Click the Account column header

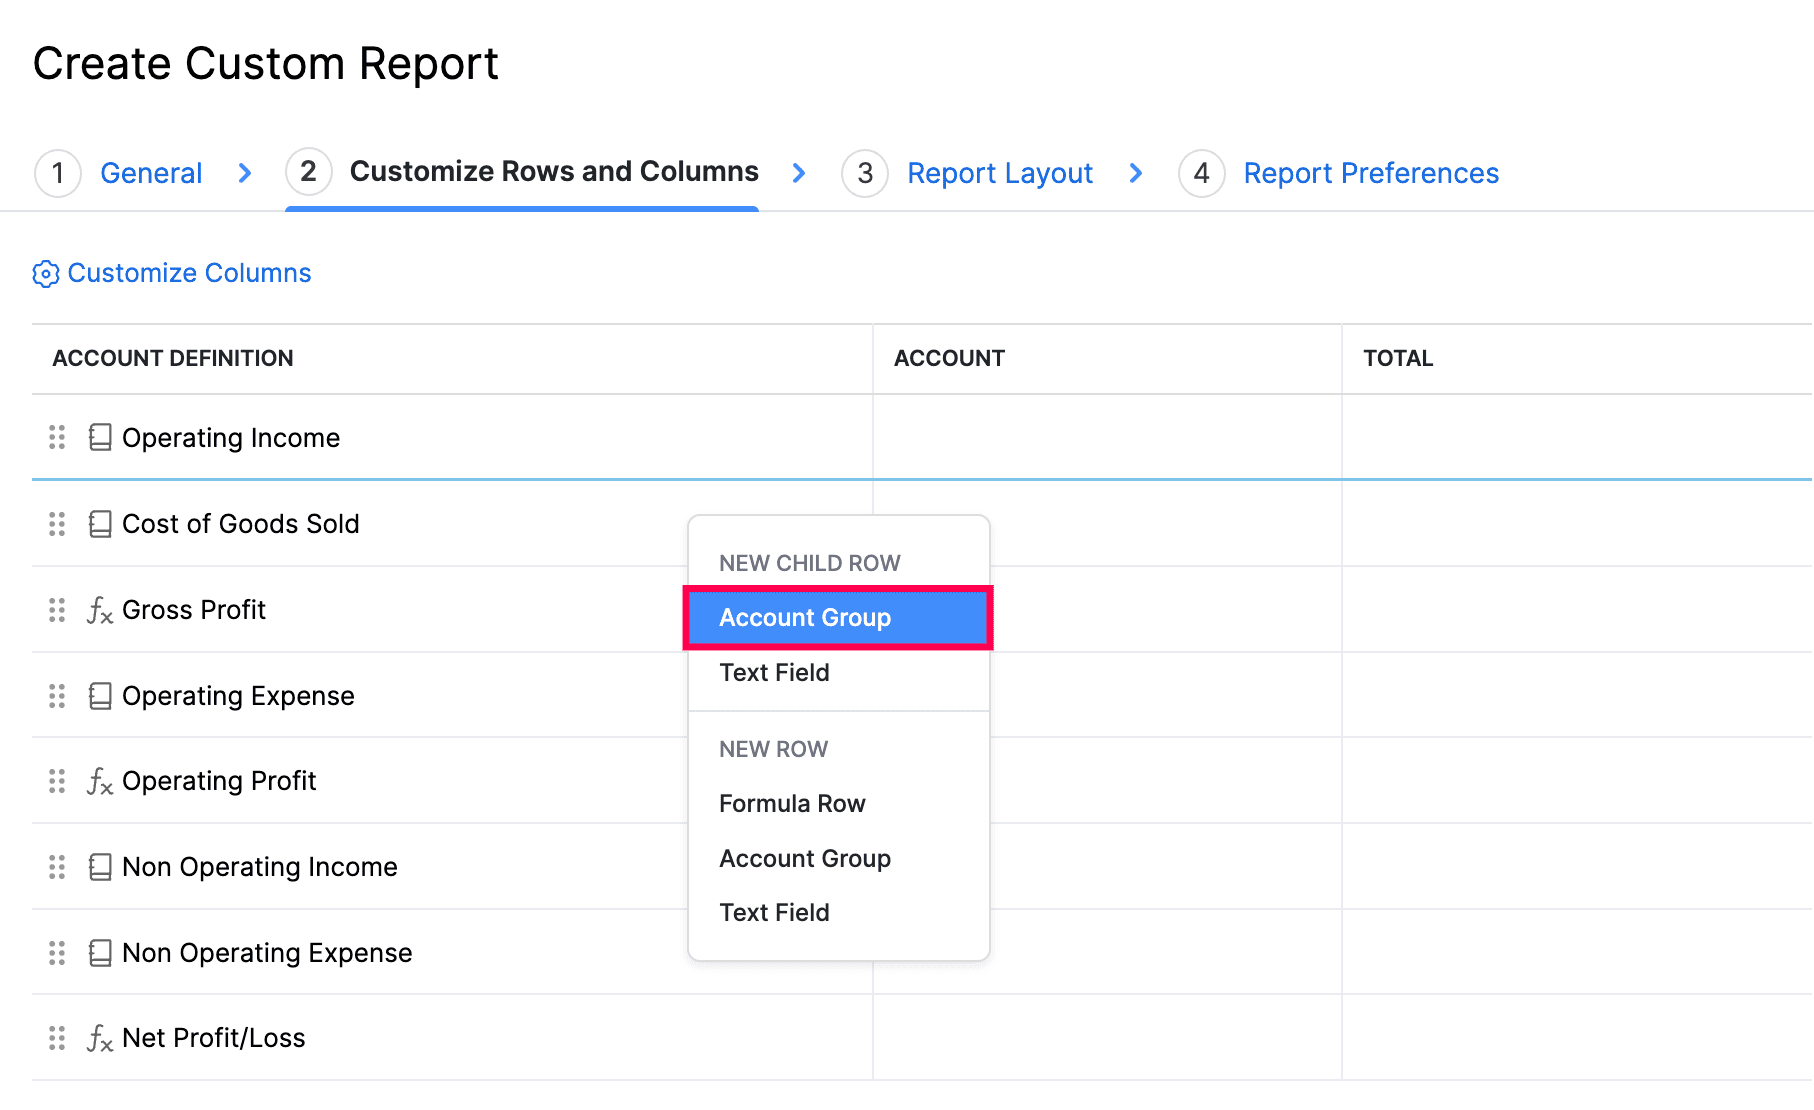(x=948, y=358)
